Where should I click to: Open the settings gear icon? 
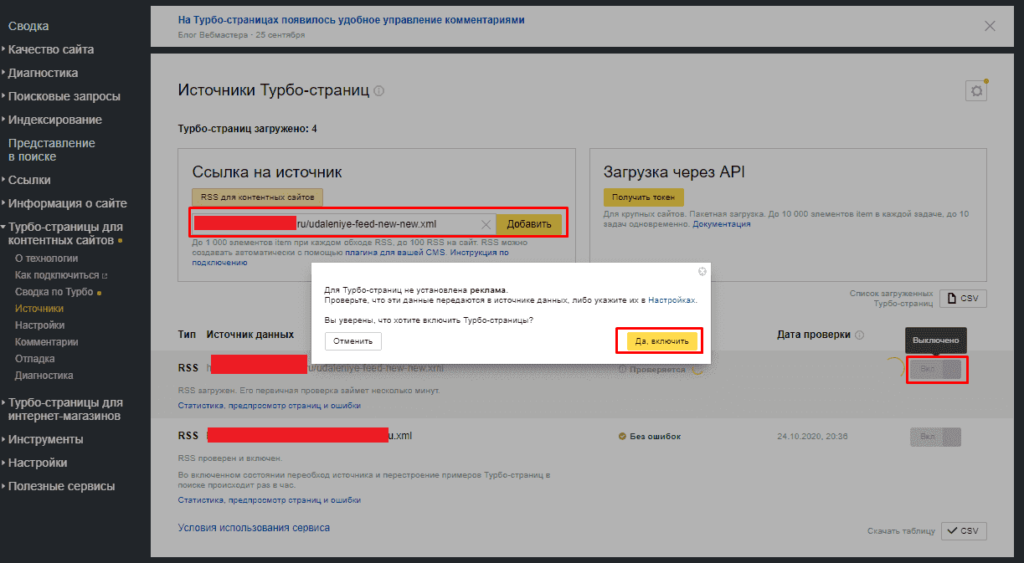click(x=976, y=91)
